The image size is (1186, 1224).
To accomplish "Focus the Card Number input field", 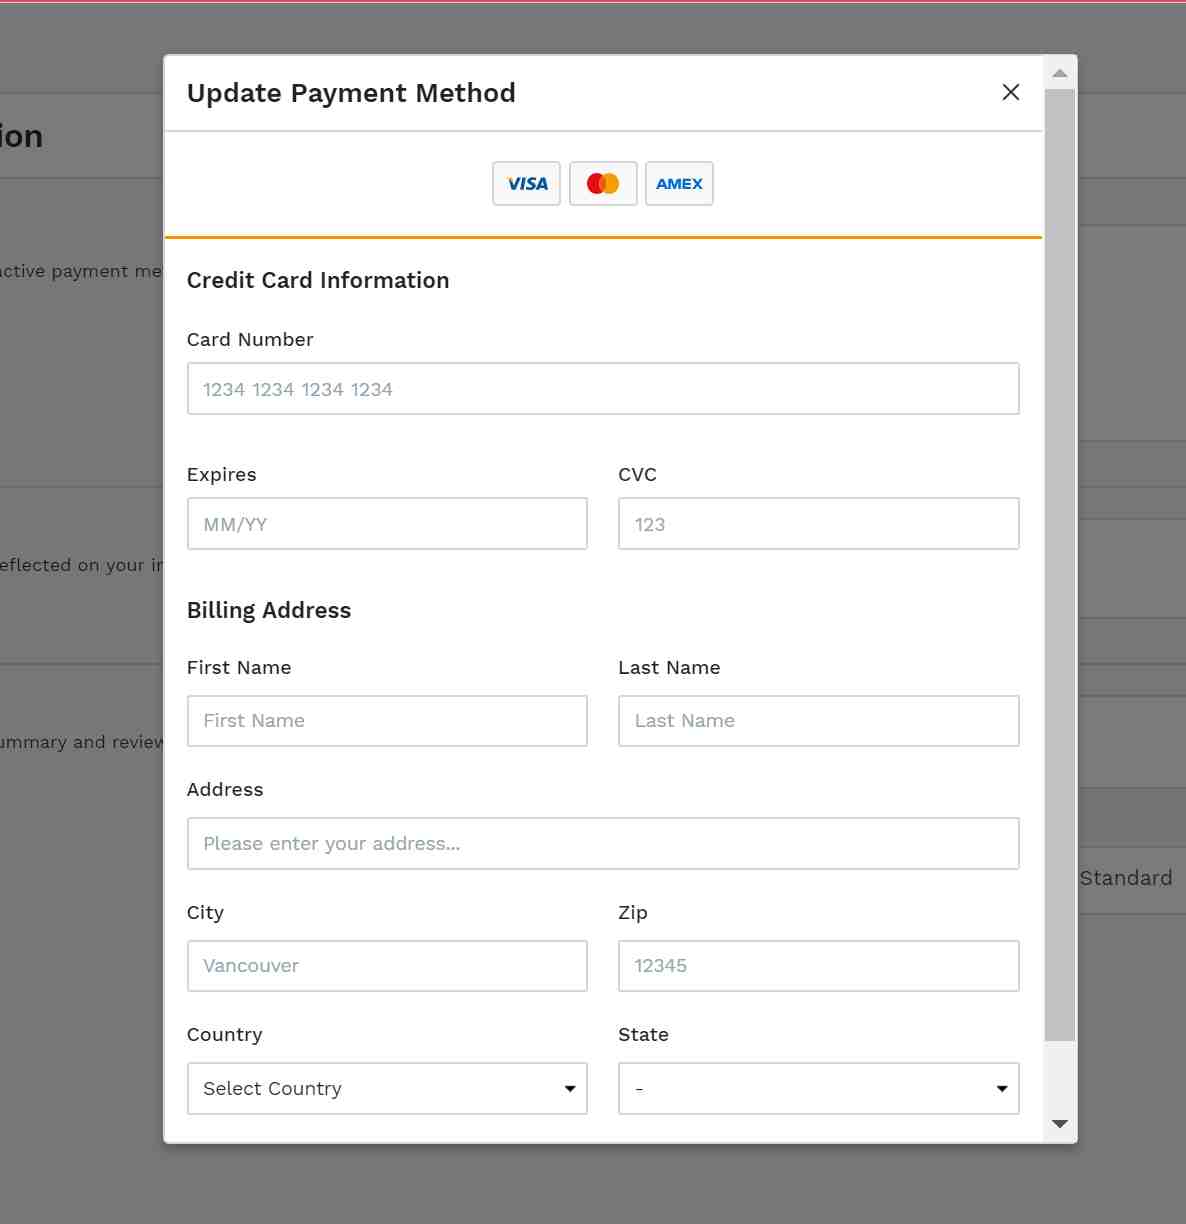I will pos(603,388).
